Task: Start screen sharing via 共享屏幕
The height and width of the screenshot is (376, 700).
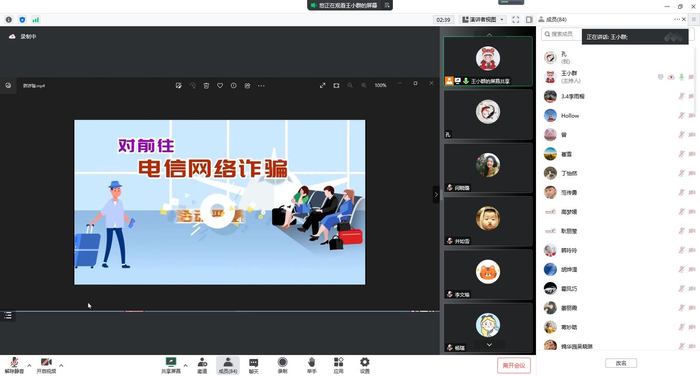Action: click(x=171, y=365)
